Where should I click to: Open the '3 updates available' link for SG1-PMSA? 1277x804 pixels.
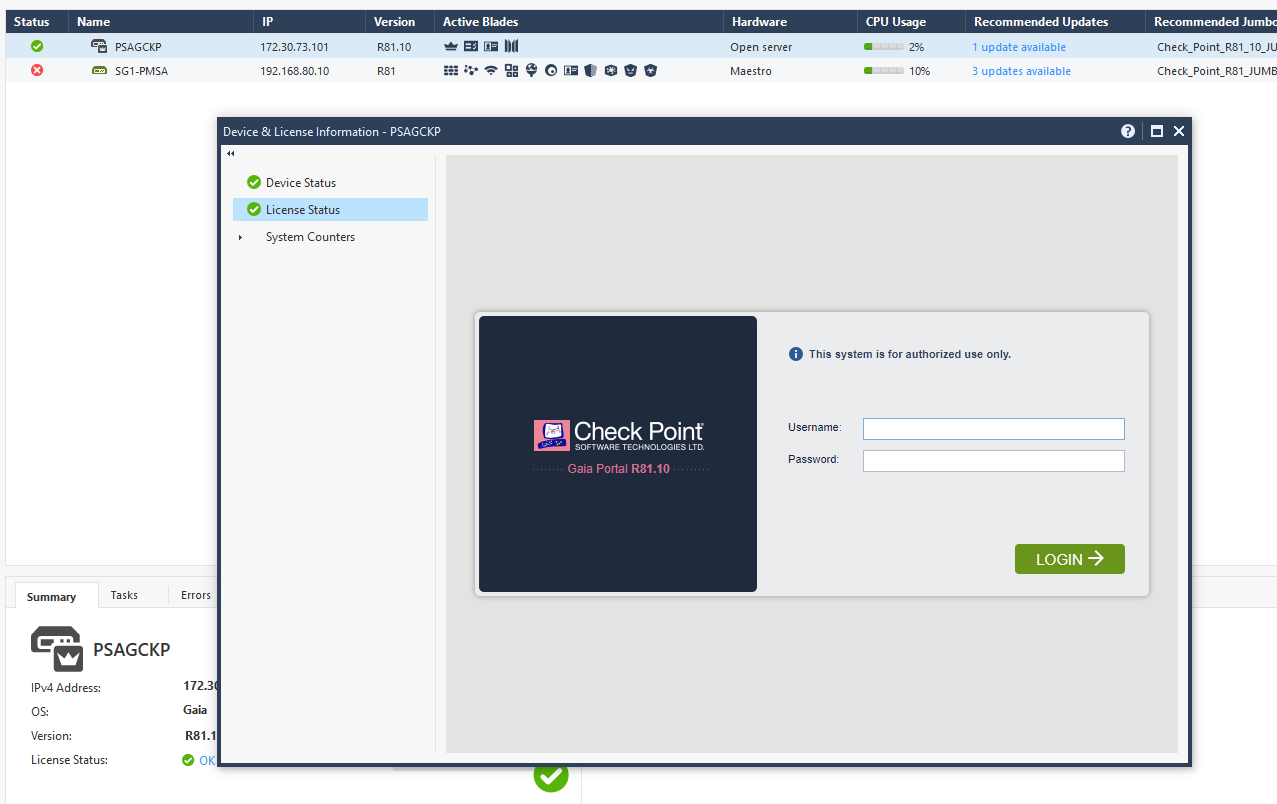(1021, 71)
